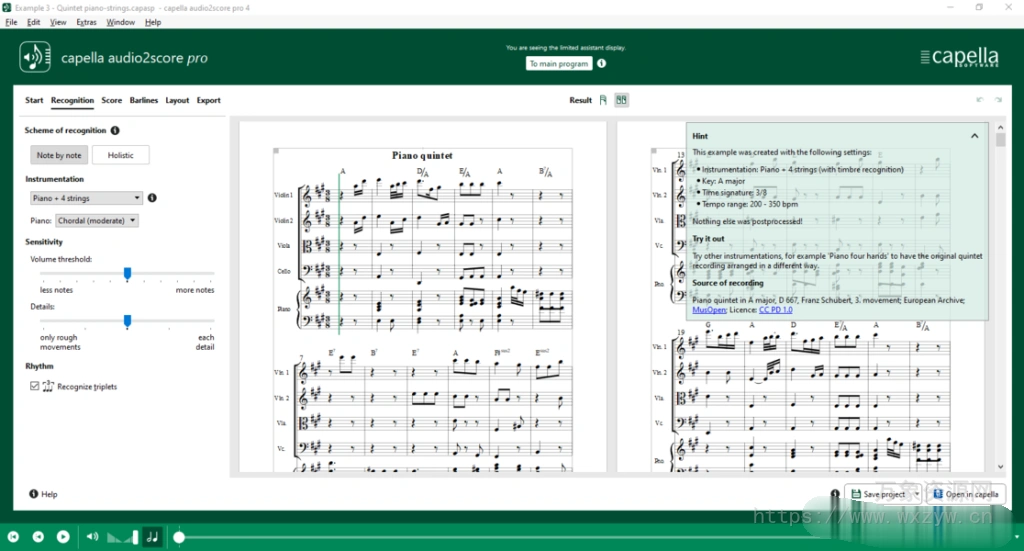1024x551 pixels.
Task: Click the Result label
Action: (x=580, y=100)
